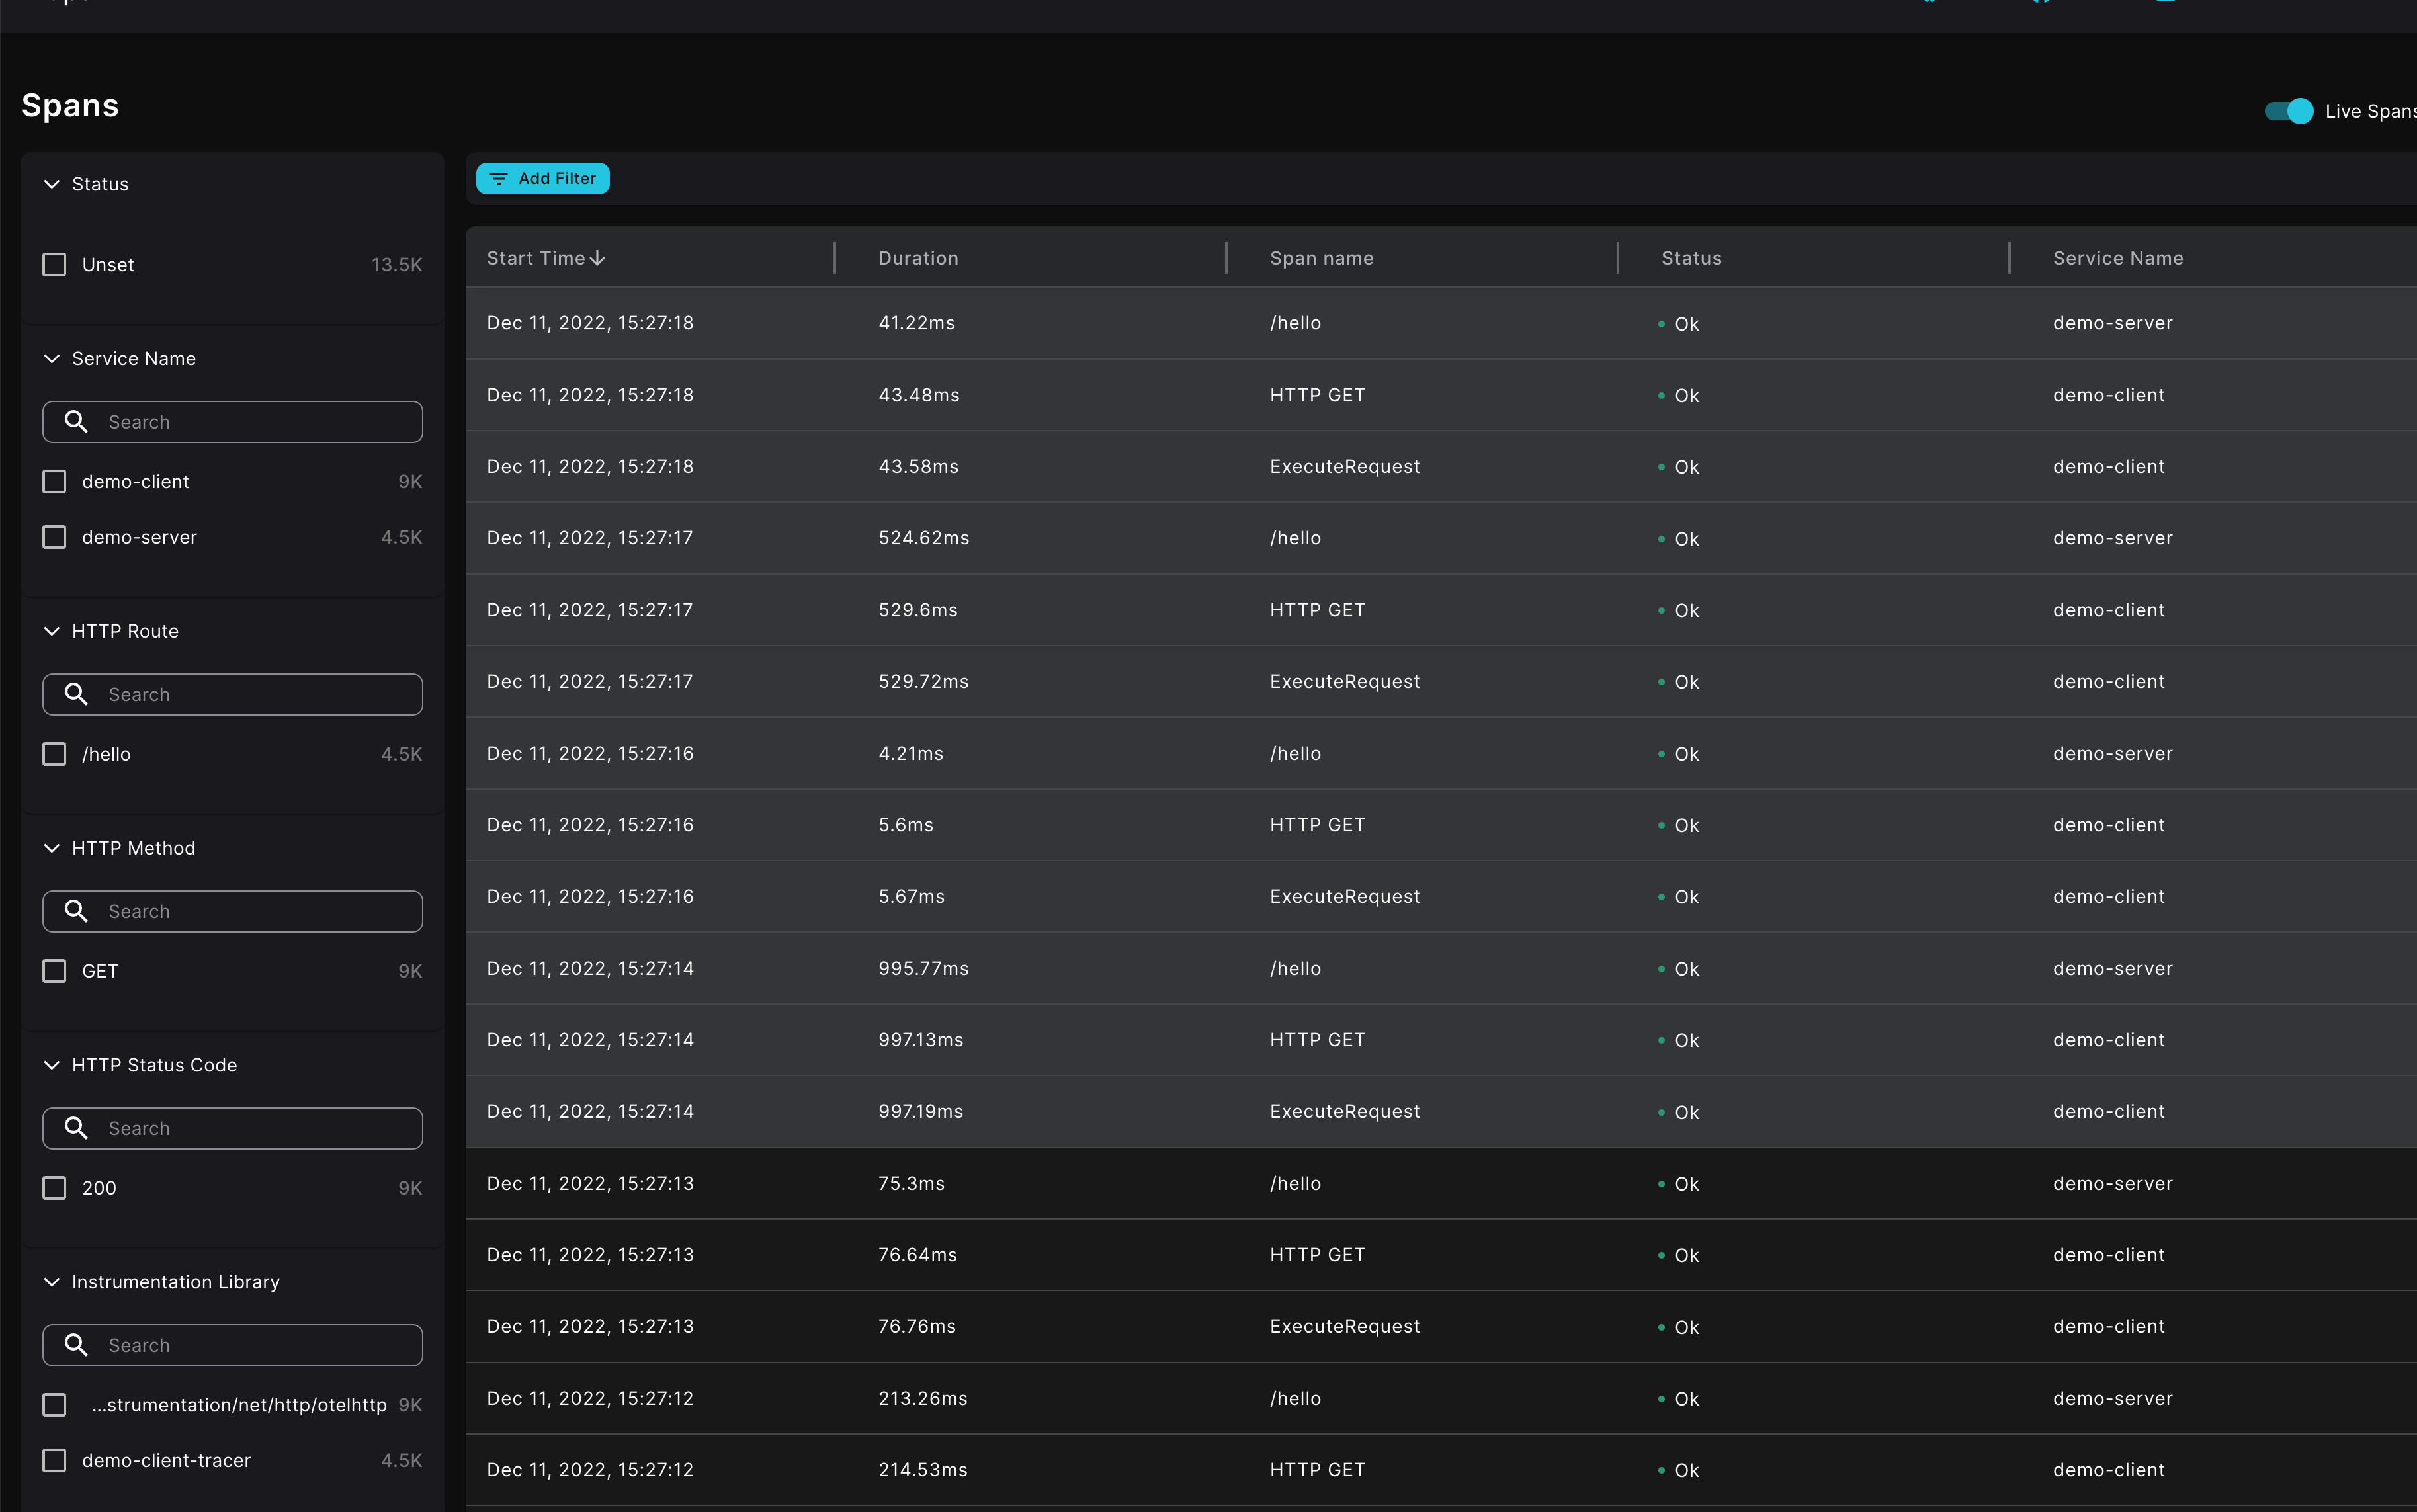This screenshot has height=1512, width=2417.
Task: Focus the Instrumentation Library search field
Action: click(232, 1345)
